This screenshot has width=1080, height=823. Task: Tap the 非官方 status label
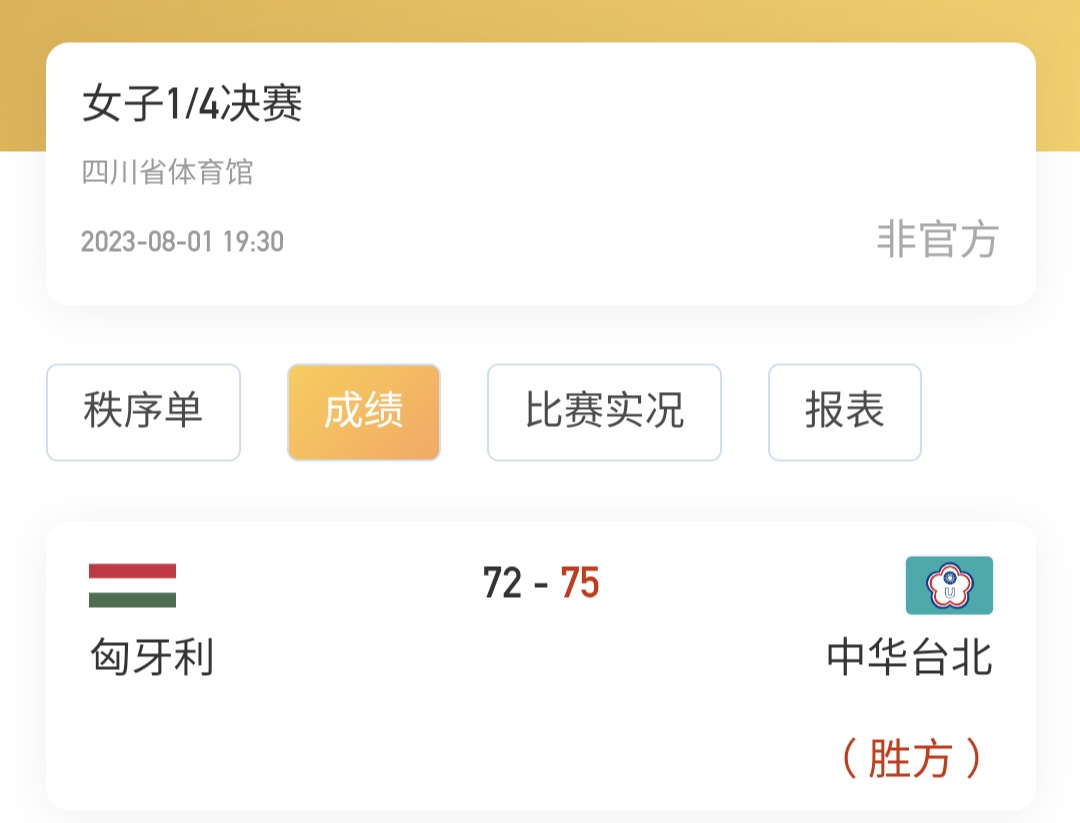click(937, 240)
